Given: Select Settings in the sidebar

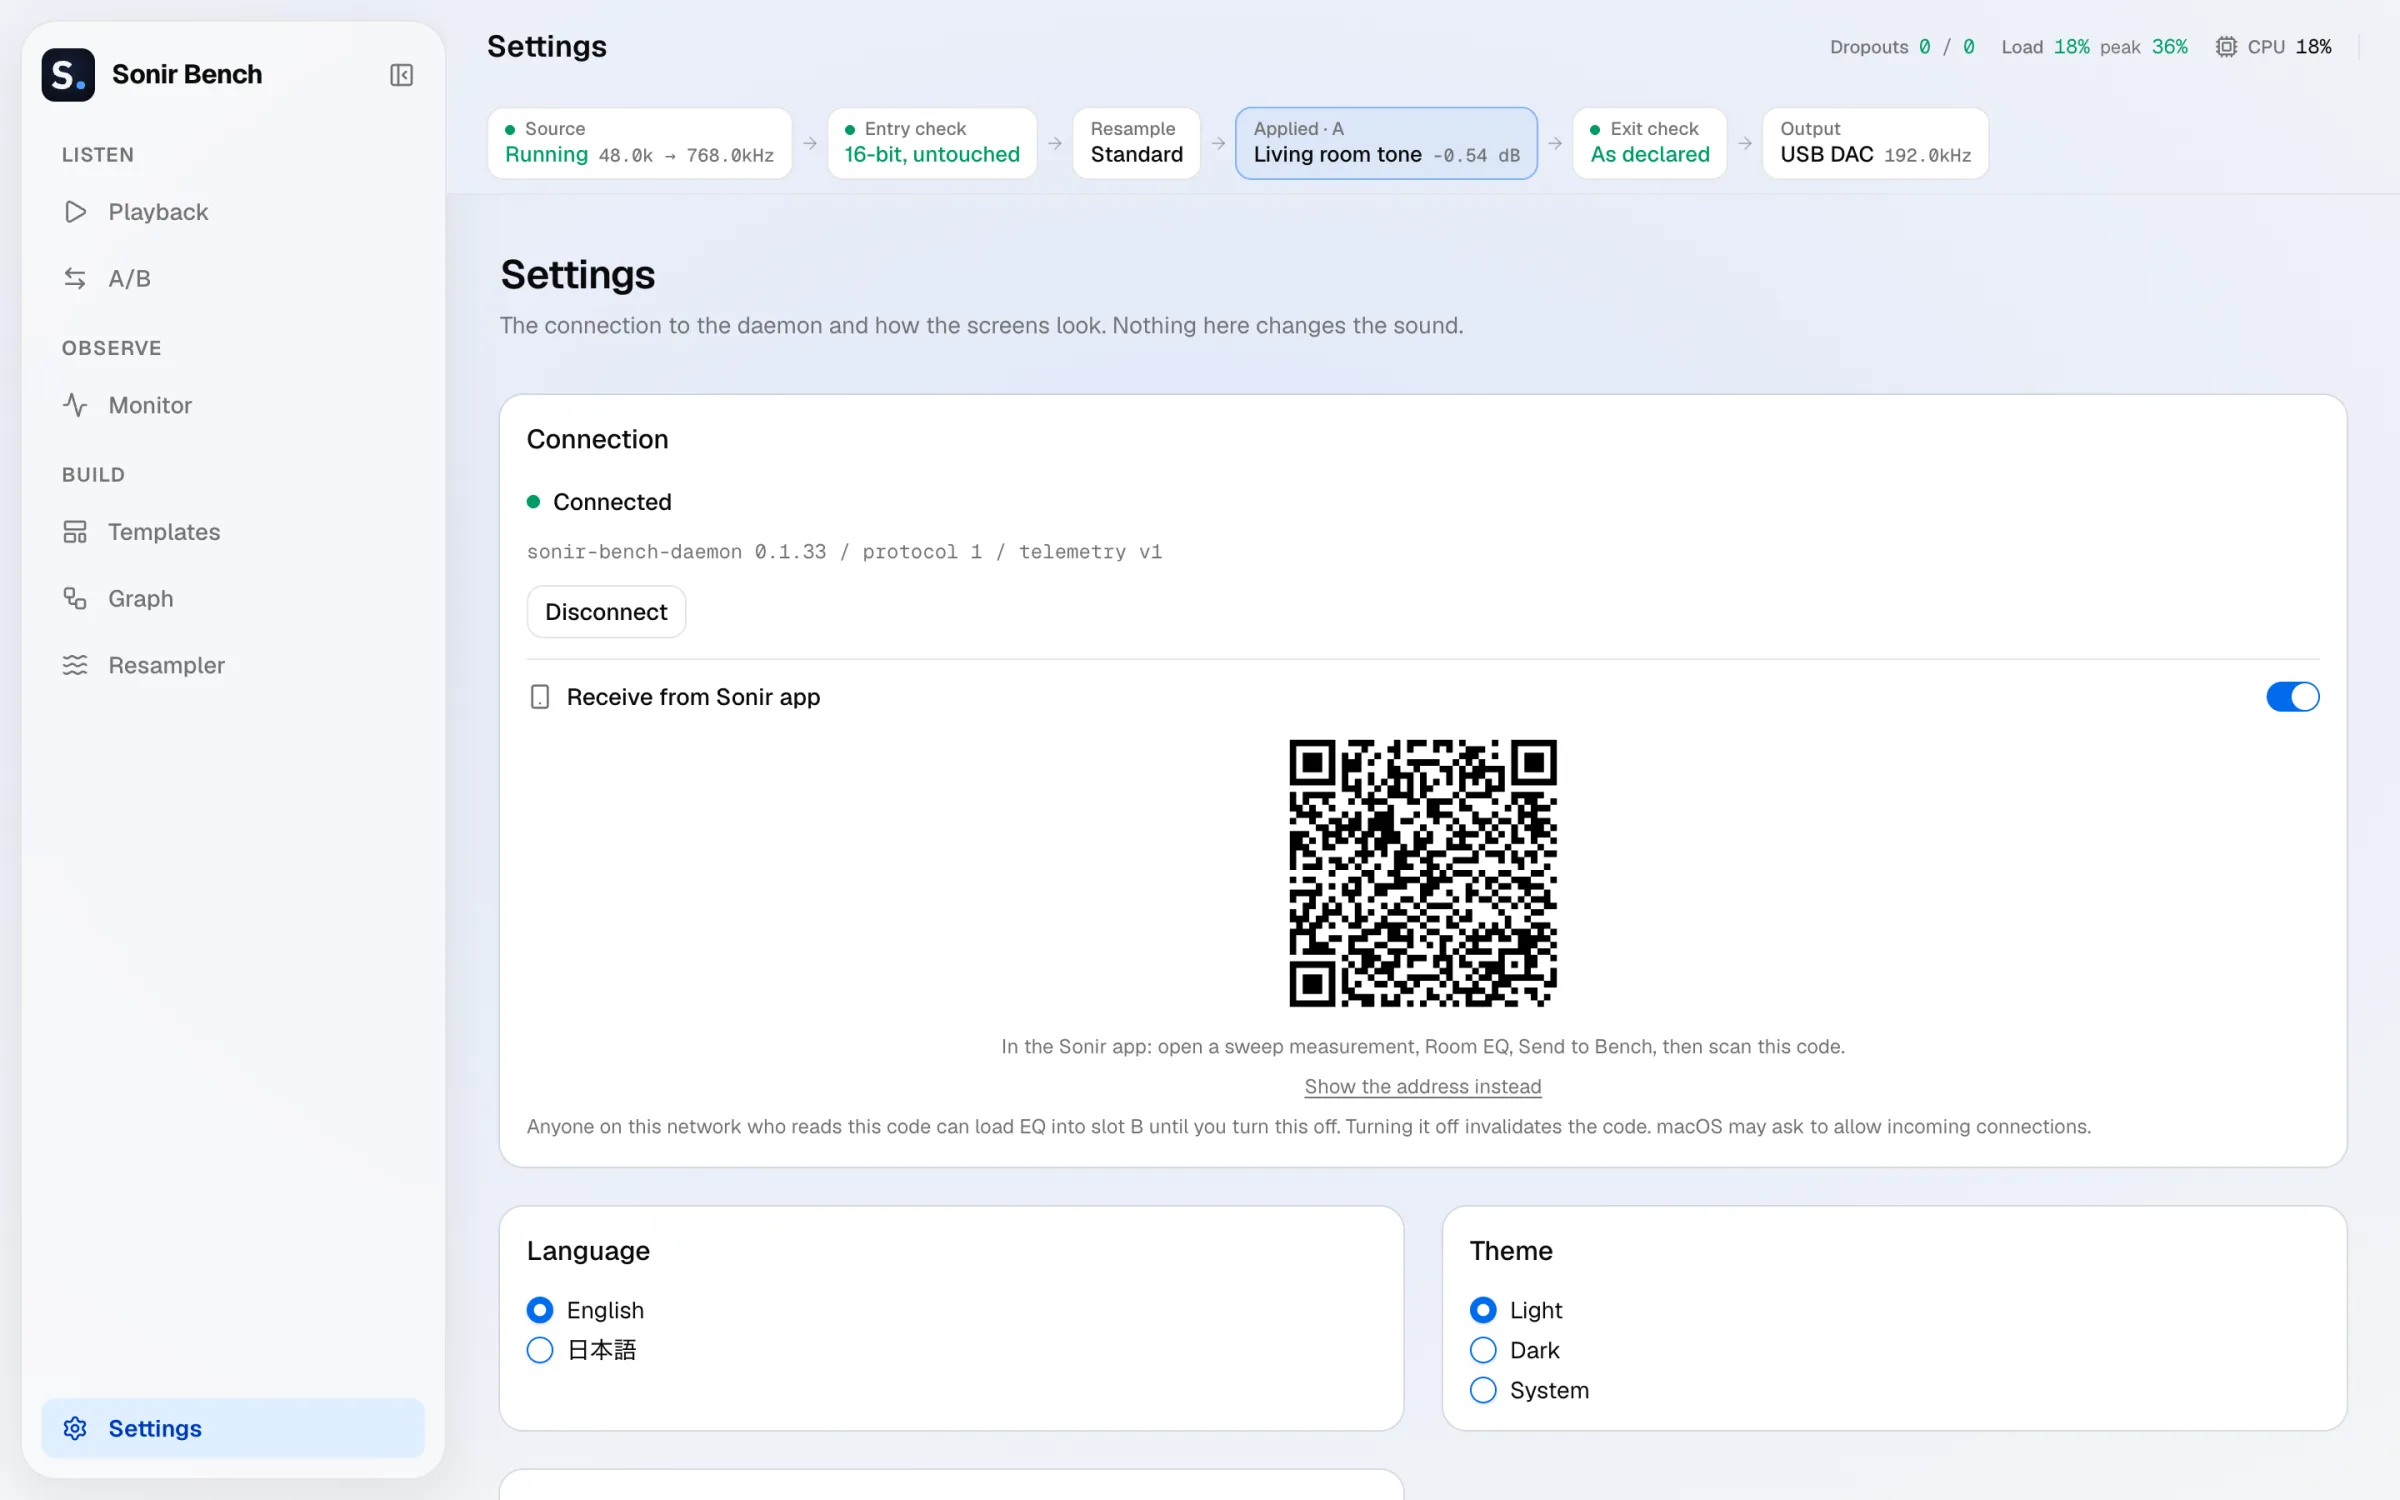Looking at the screenshot, I should click(x=233, y=1428).
